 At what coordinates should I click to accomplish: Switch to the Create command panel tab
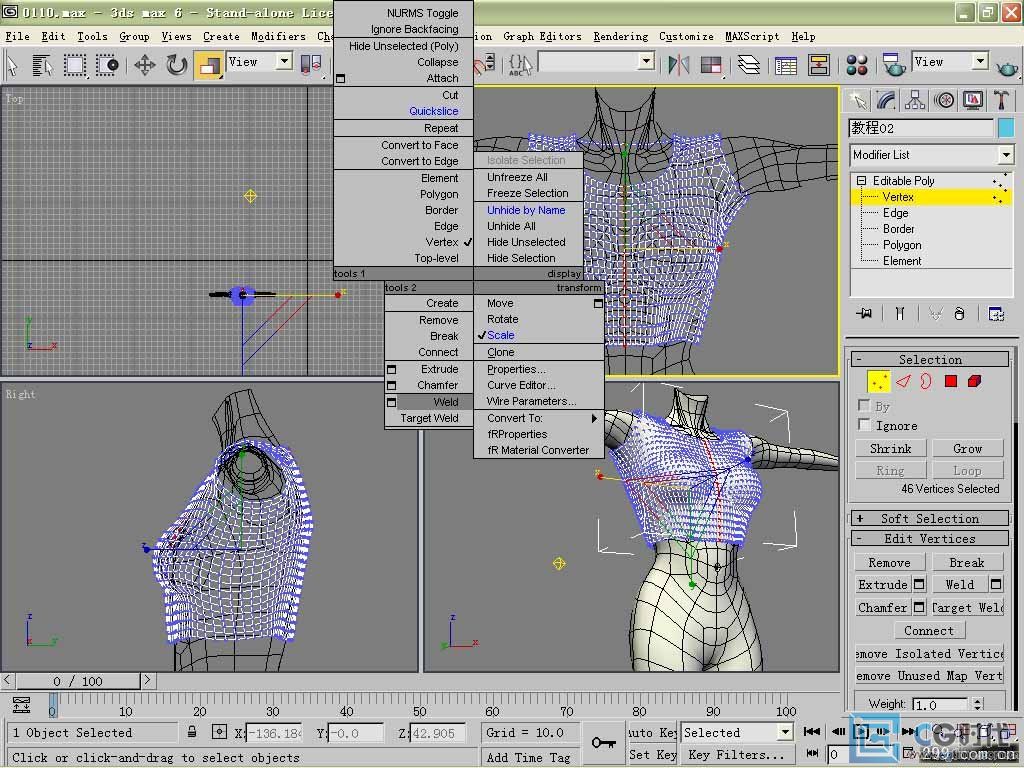point(858,101)
